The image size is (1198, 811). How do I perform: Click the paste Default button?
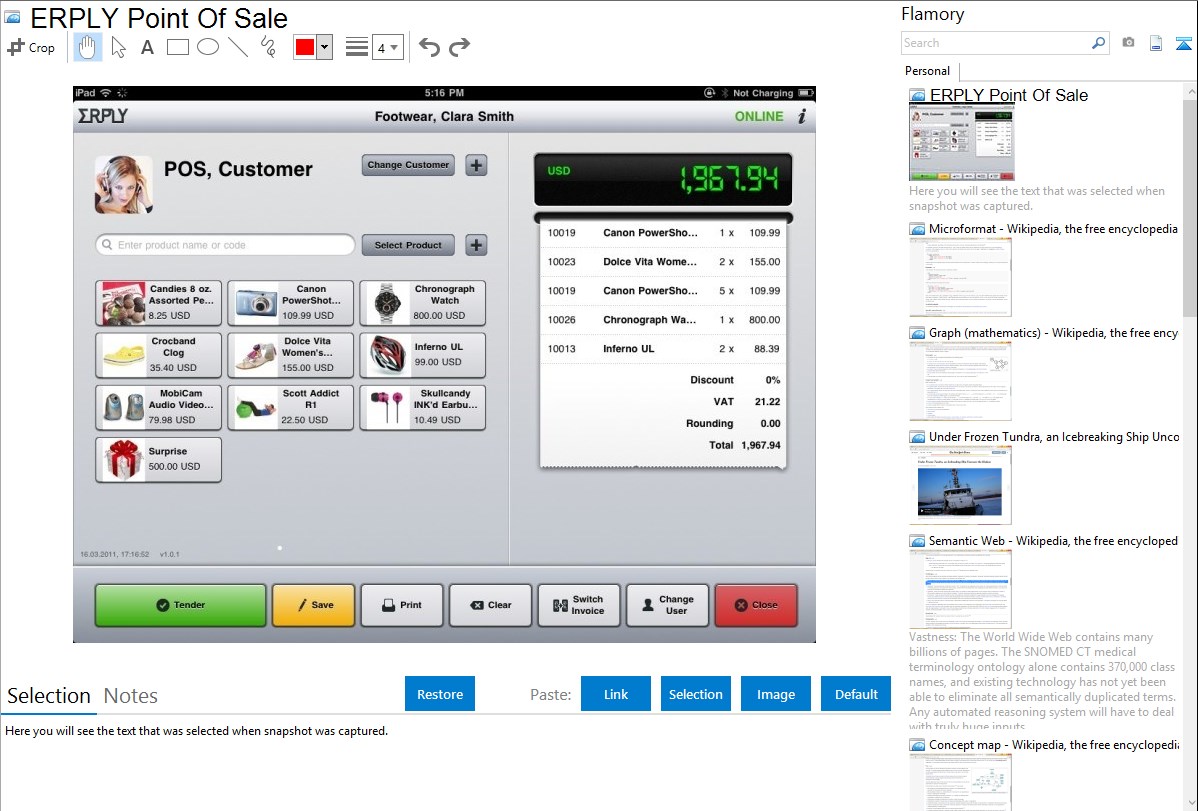pyautogui.click(x=856, y=694)
